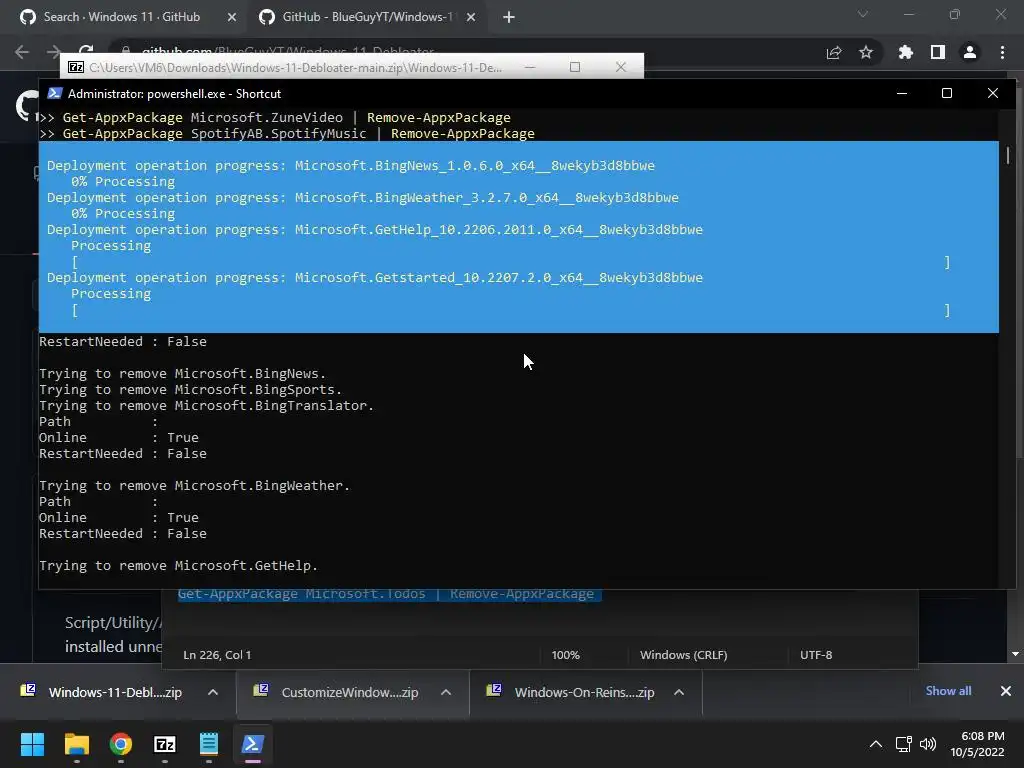Open network status tray icon
Screen dimensions: 1024x768
coord(903,744)
